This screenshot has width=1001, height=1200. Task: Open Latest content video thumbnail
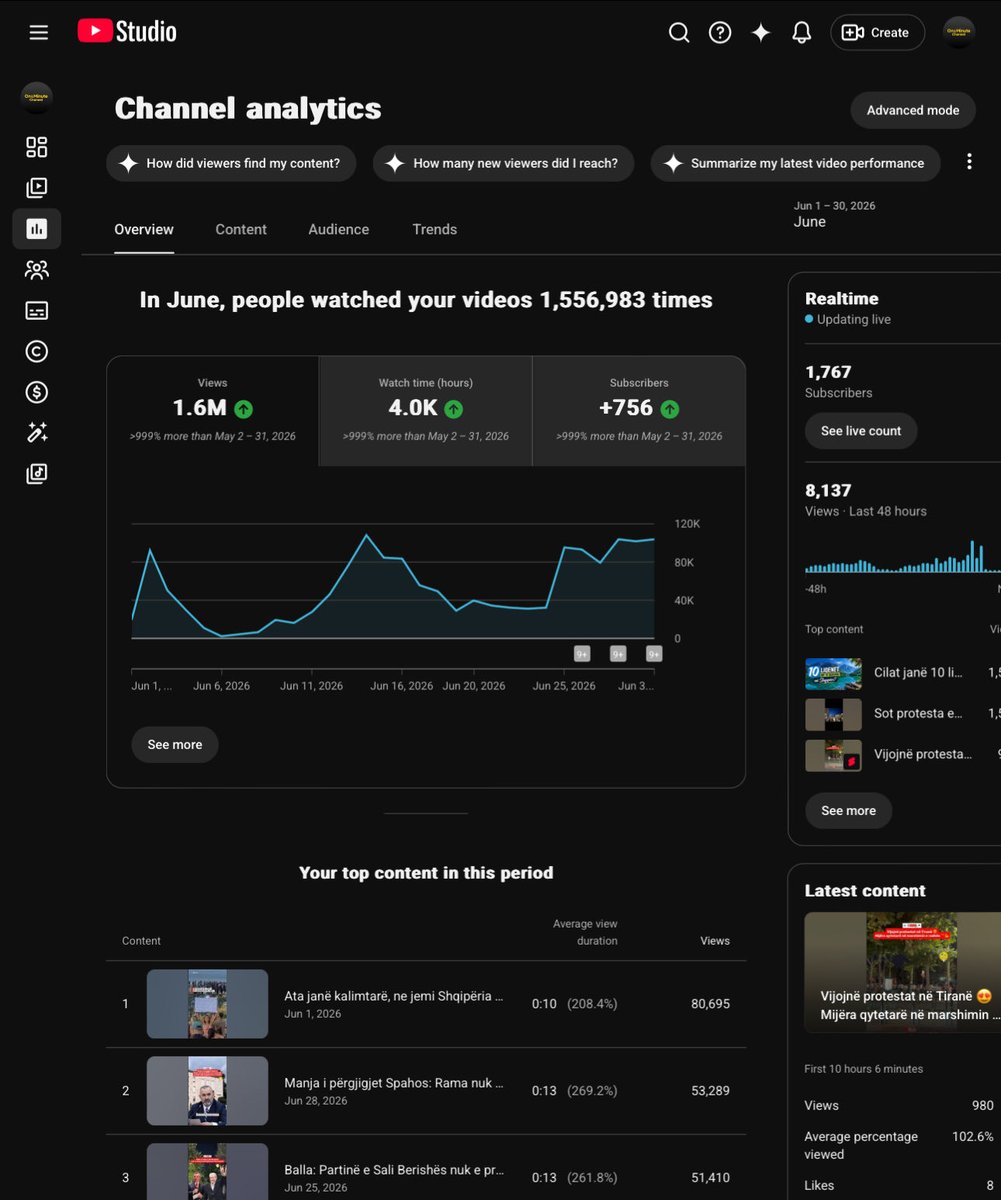[902, 972]
